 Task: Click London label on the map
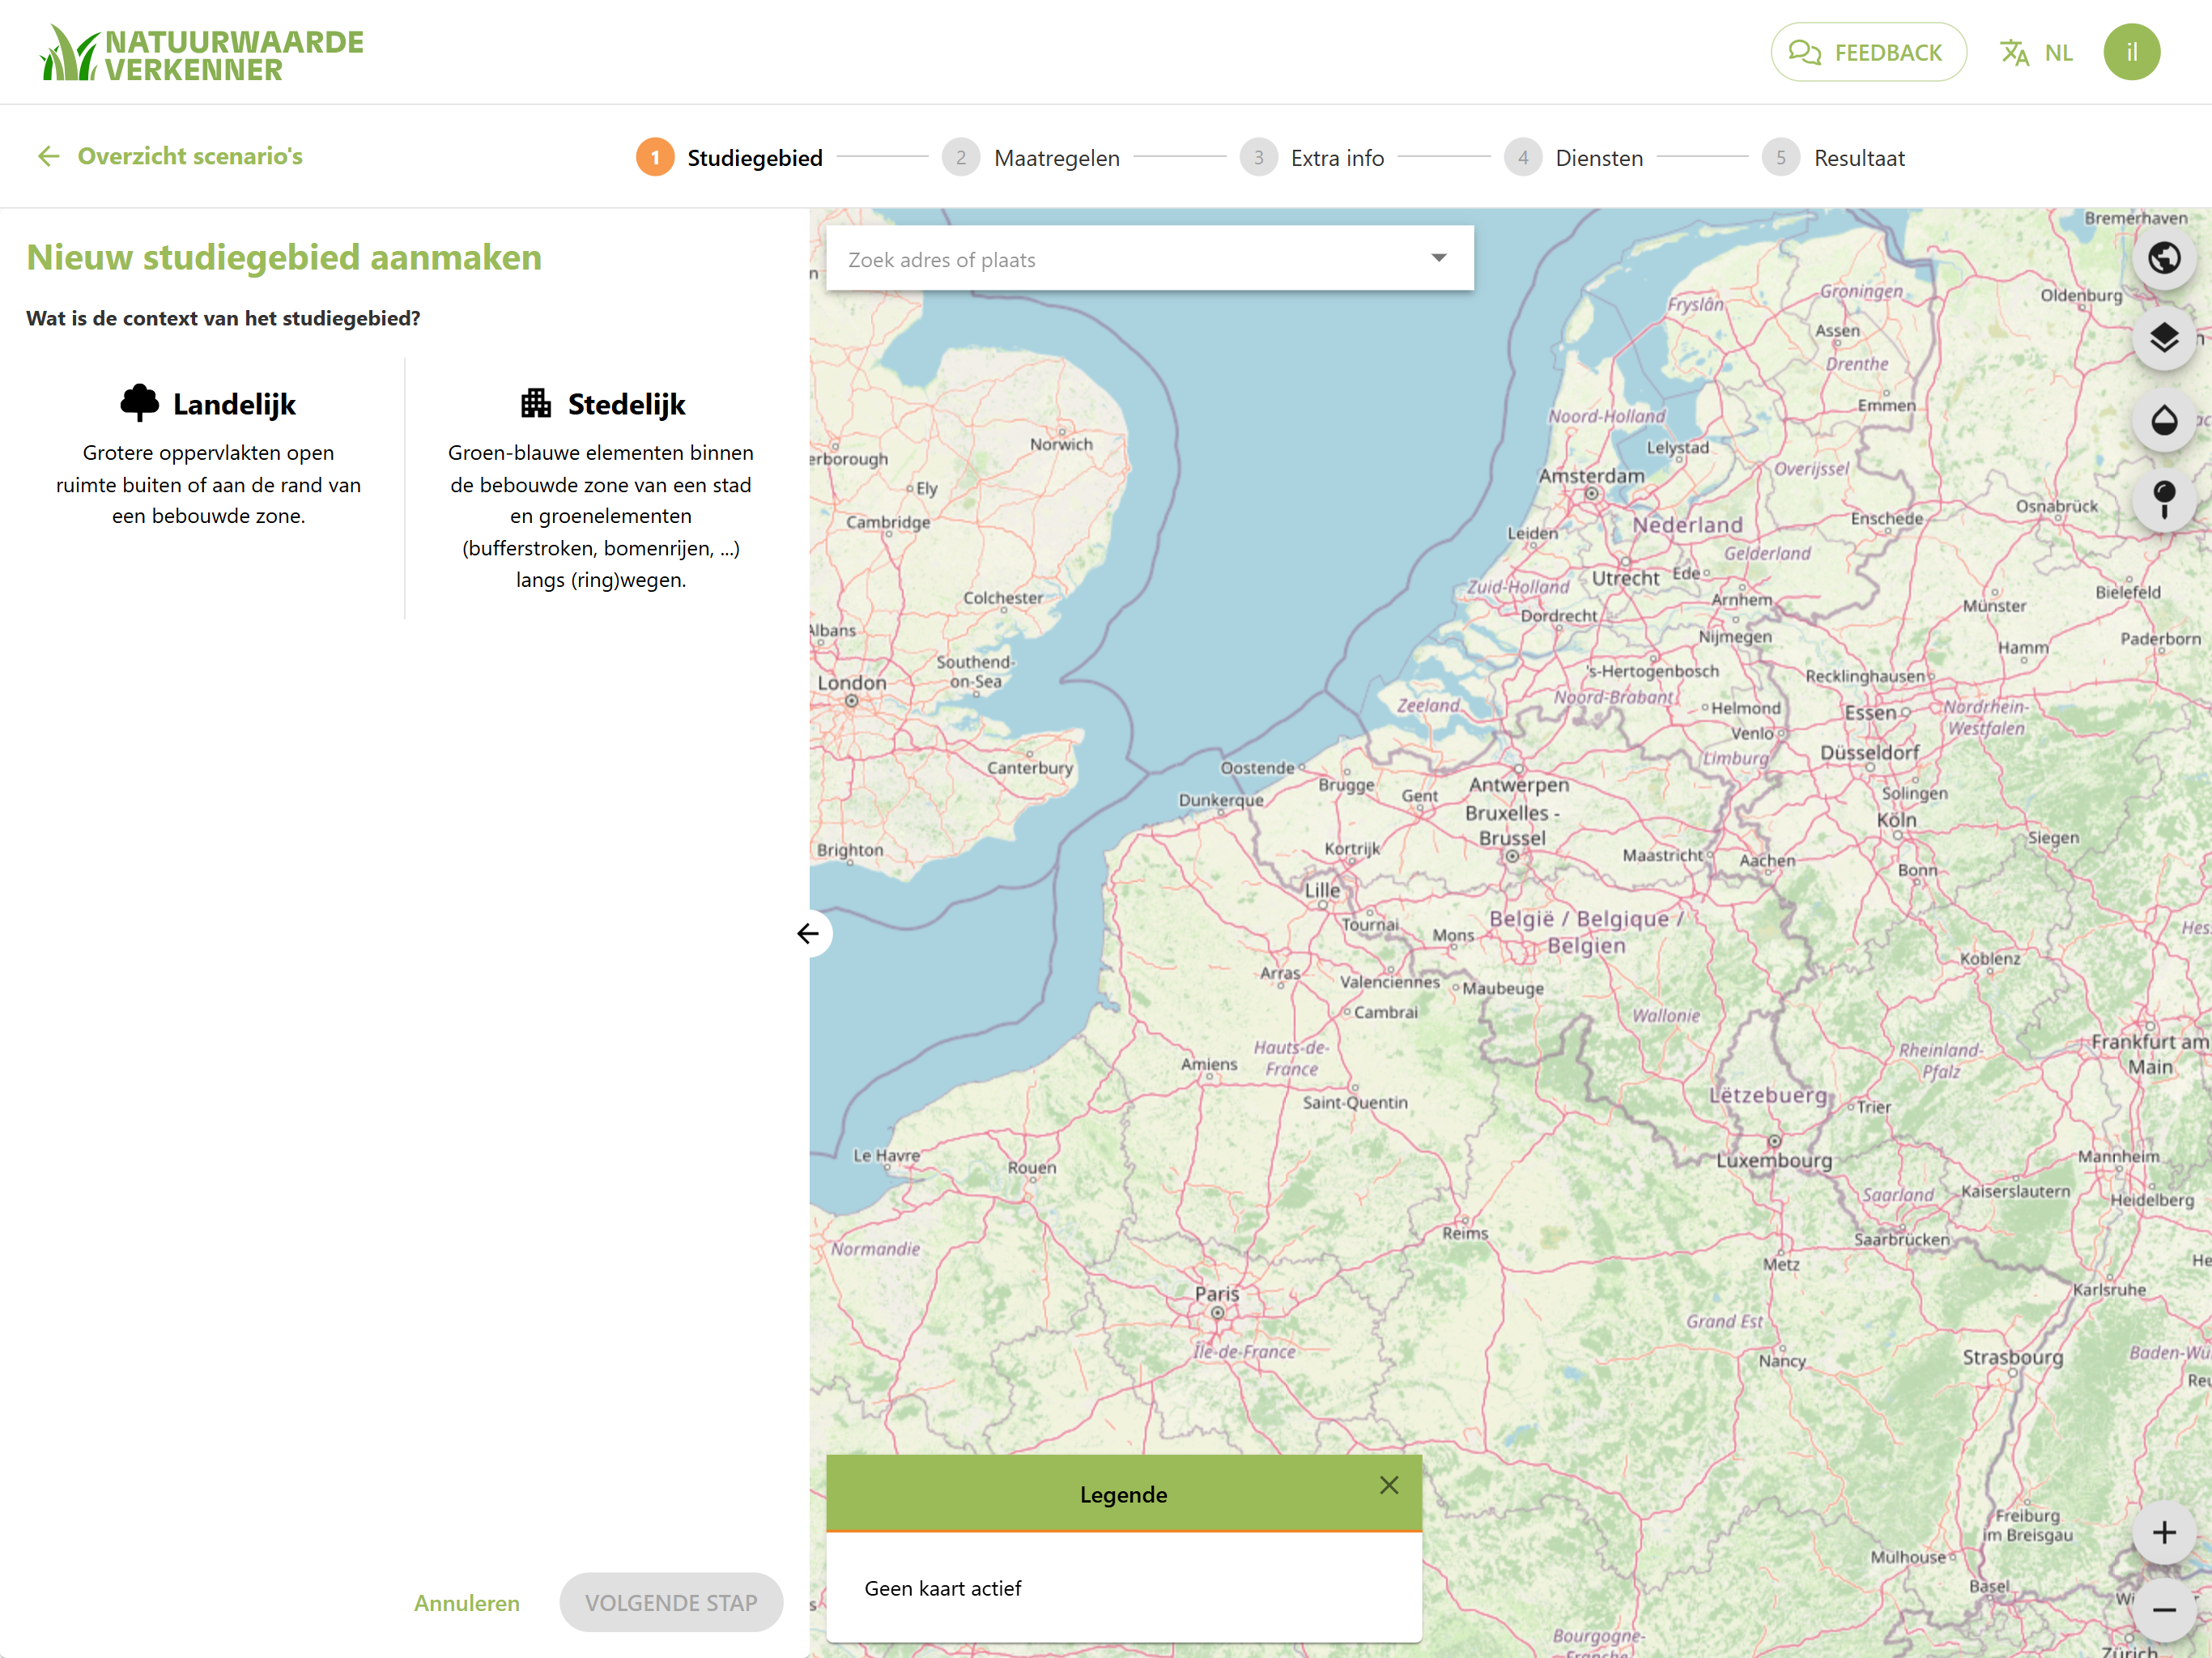(852, 683)
